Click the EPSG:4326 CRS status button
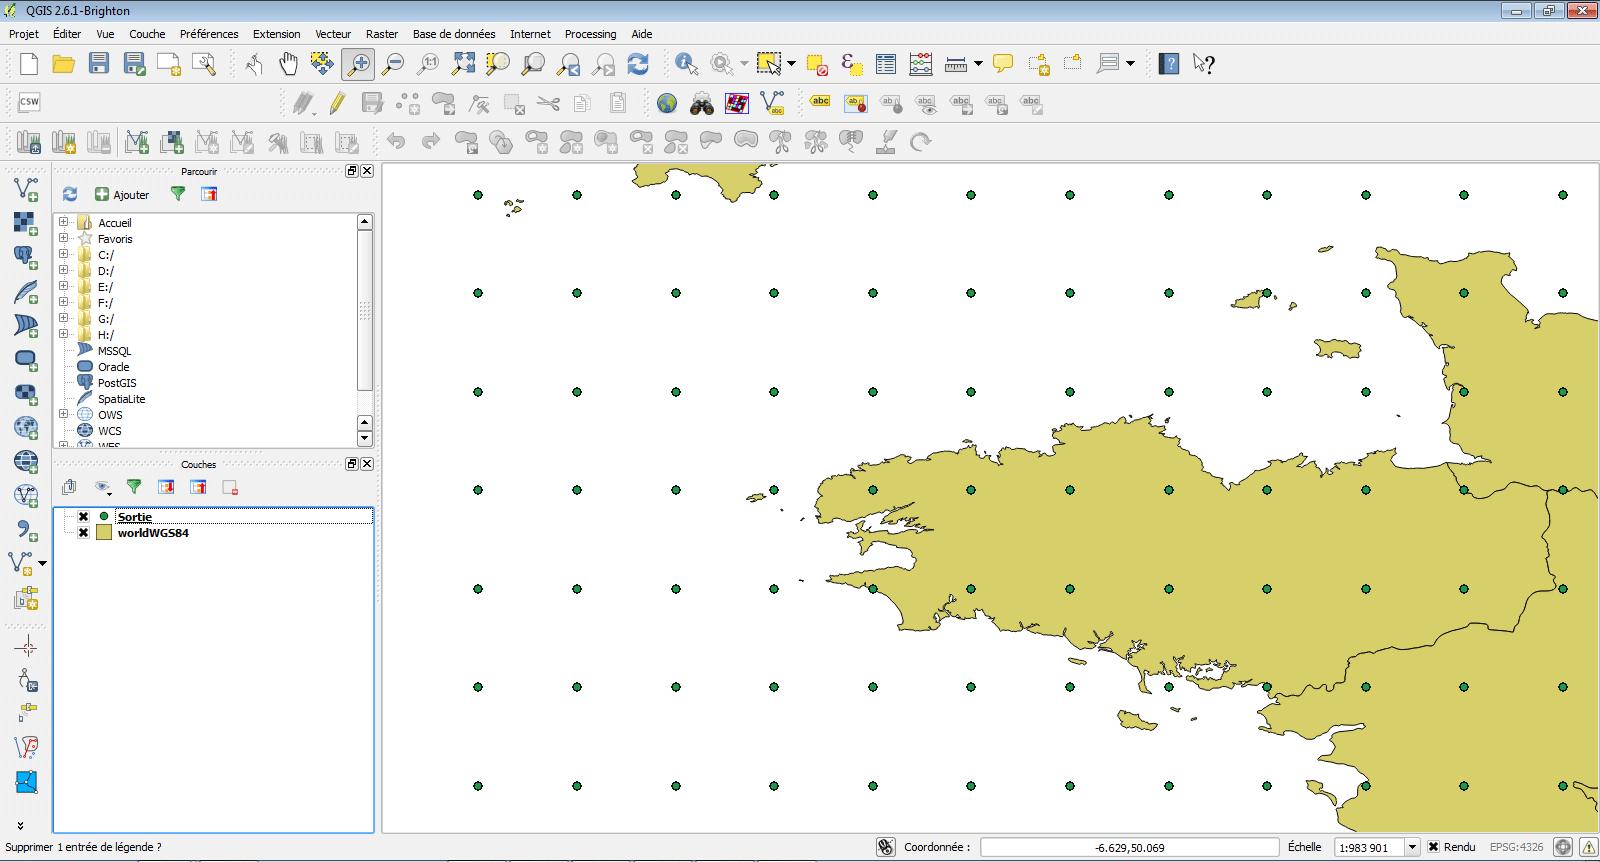Image resolution: width=1600 pixels, height=862 pixels. [x=1516, y=847]
